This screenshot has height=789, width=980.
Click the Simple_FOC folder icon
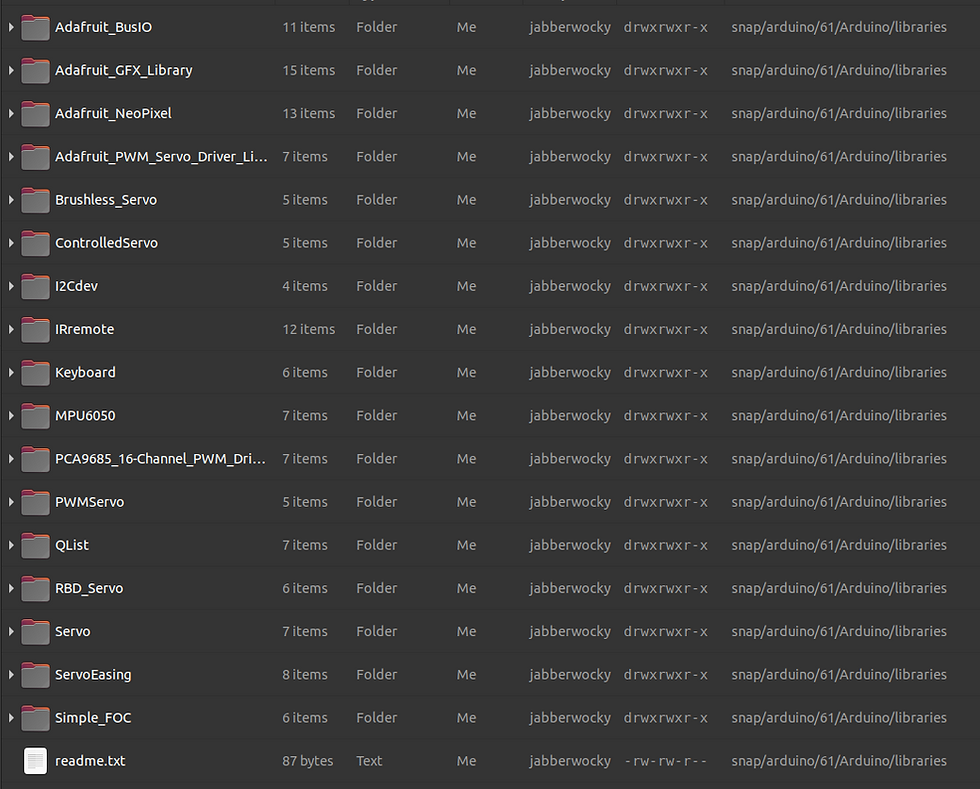(35, 718)
